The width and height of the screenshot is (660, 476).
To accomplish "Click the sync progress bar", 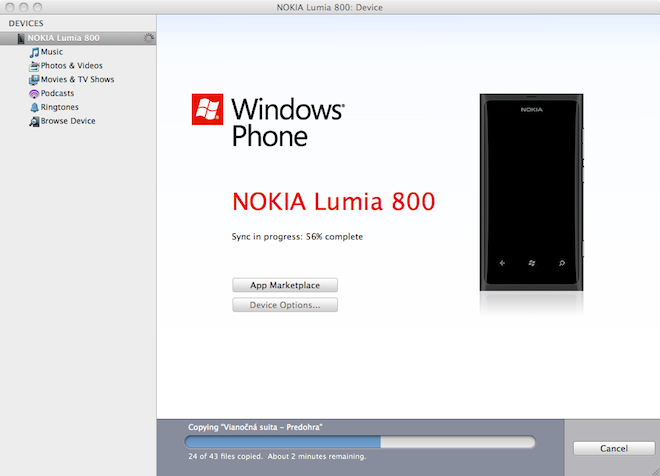I will 360,442.
